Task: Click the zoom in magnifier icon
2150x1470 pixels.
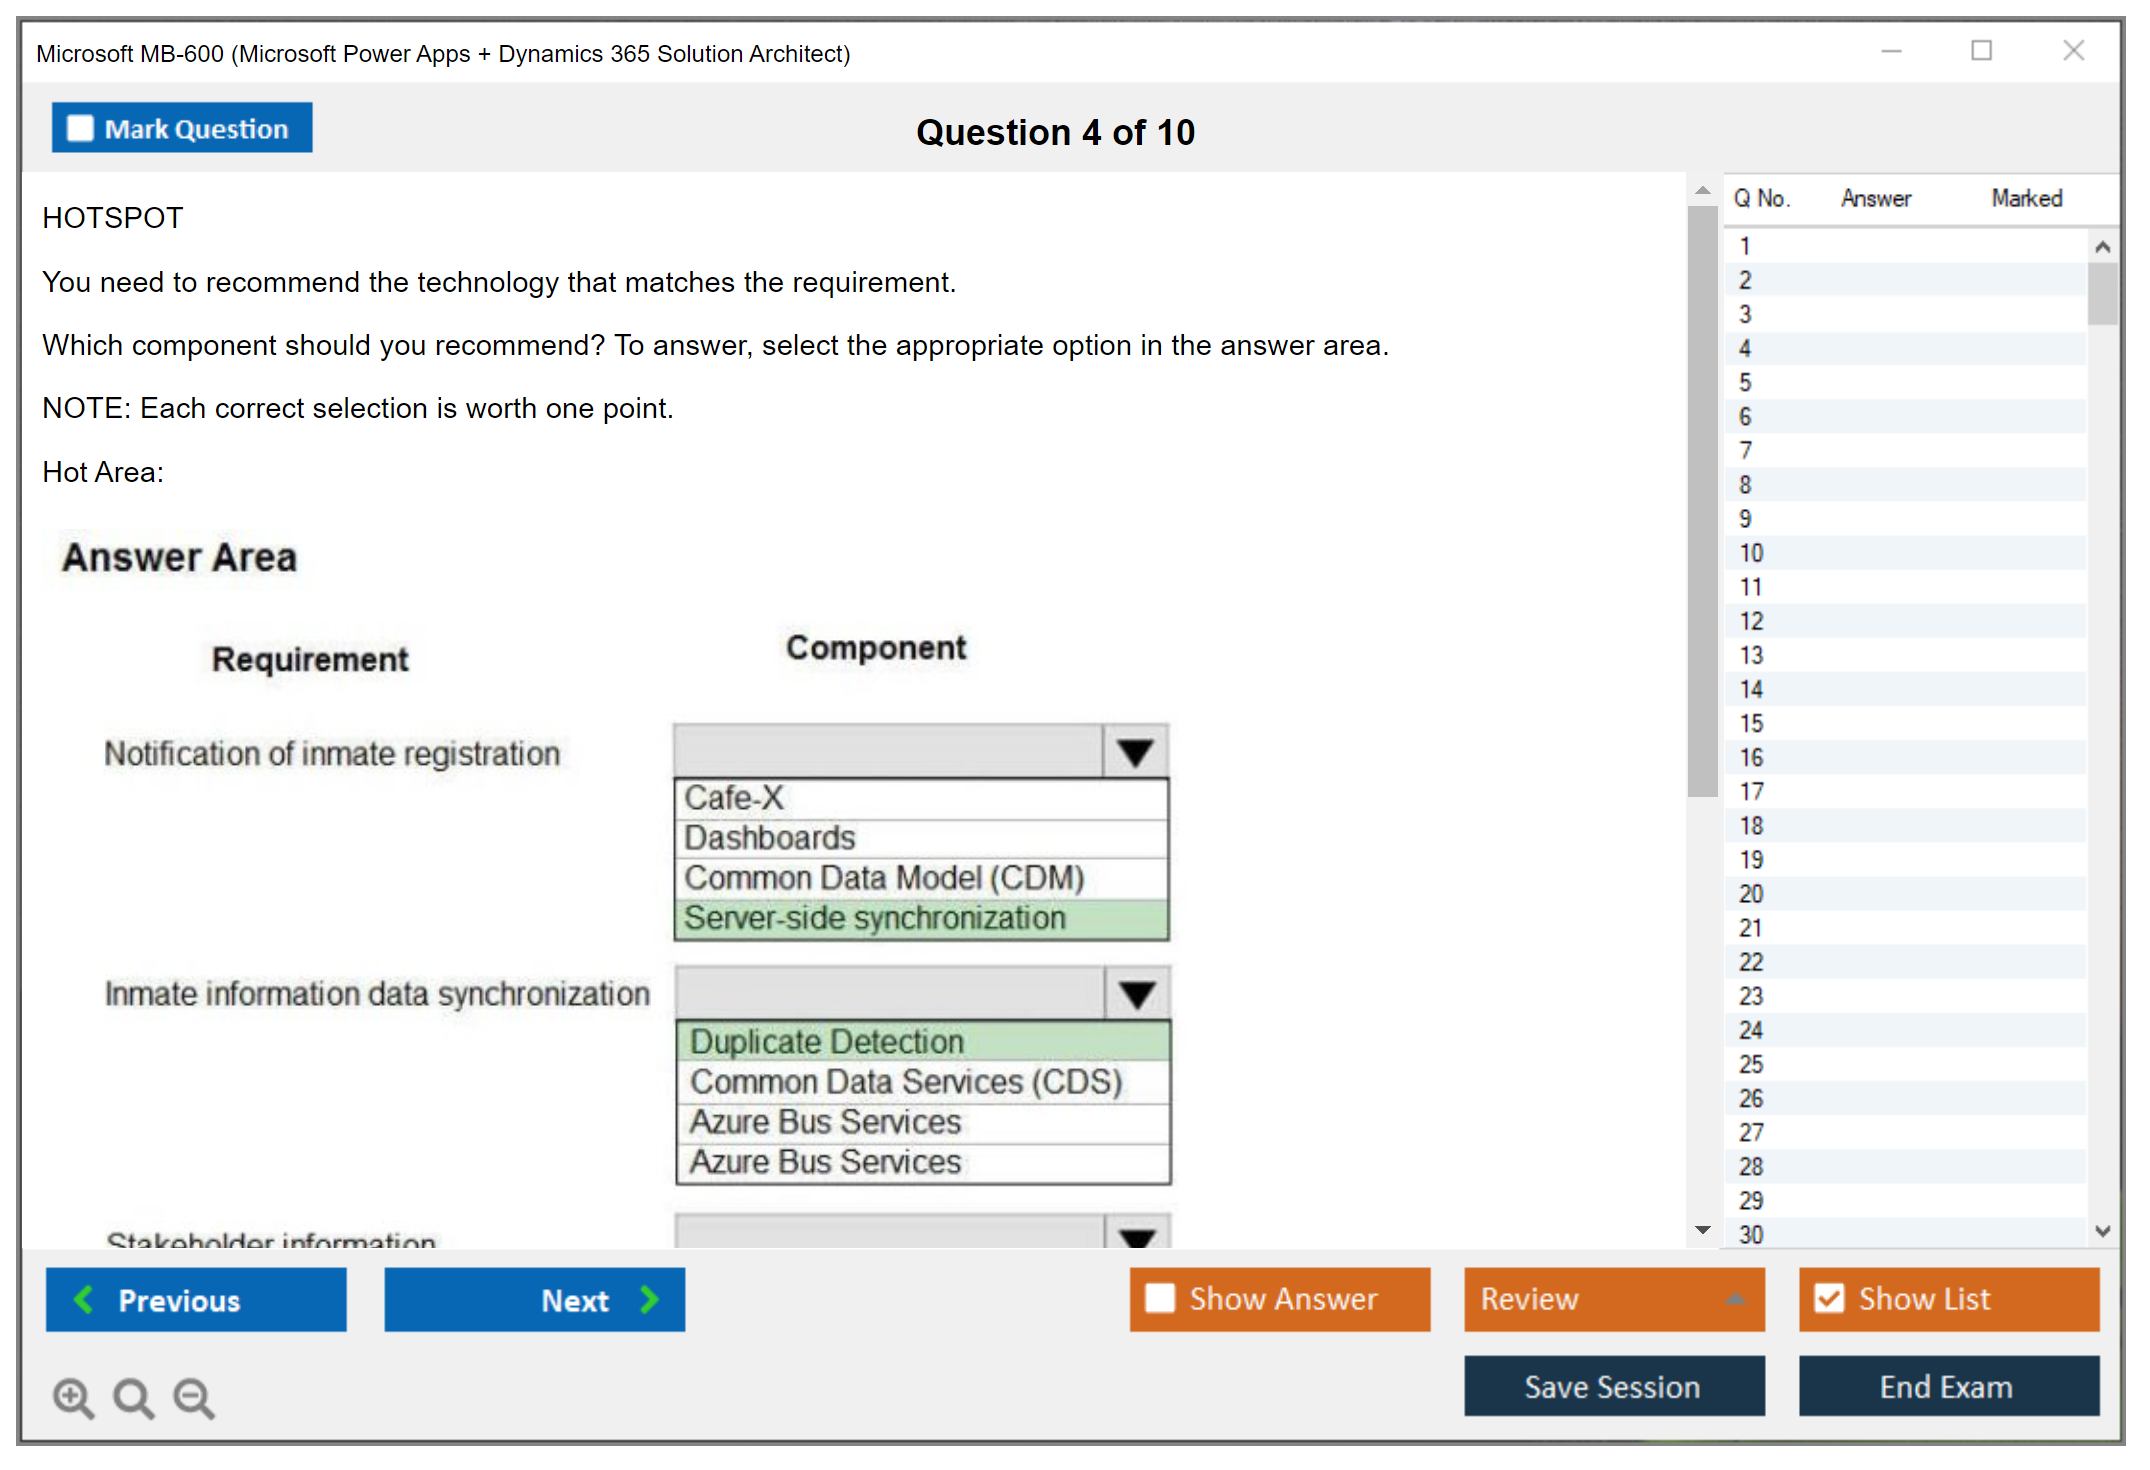Action: 73,1398
